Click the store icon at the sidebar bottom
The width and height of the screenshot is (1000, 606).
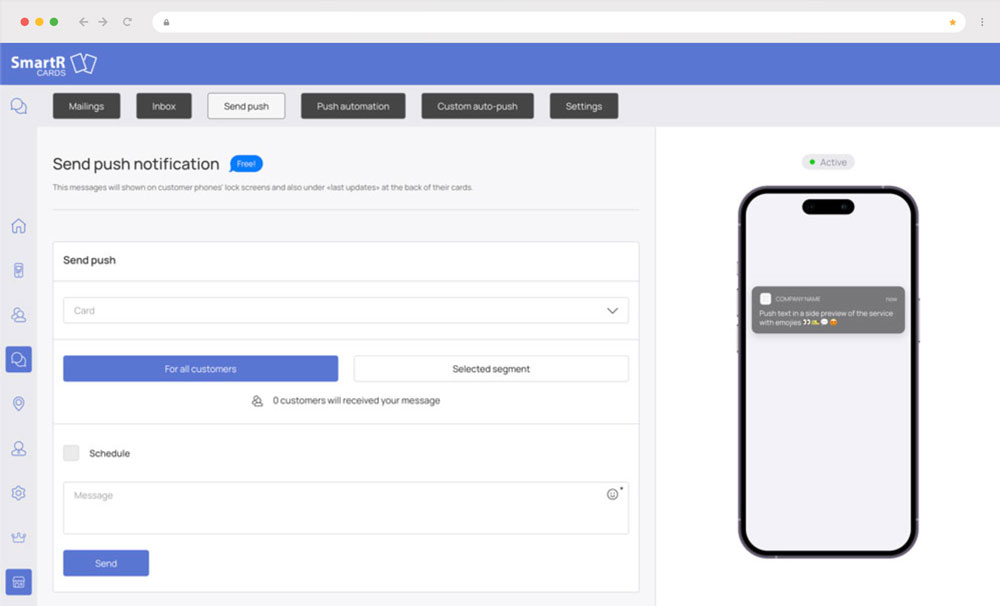pos(18,581)
